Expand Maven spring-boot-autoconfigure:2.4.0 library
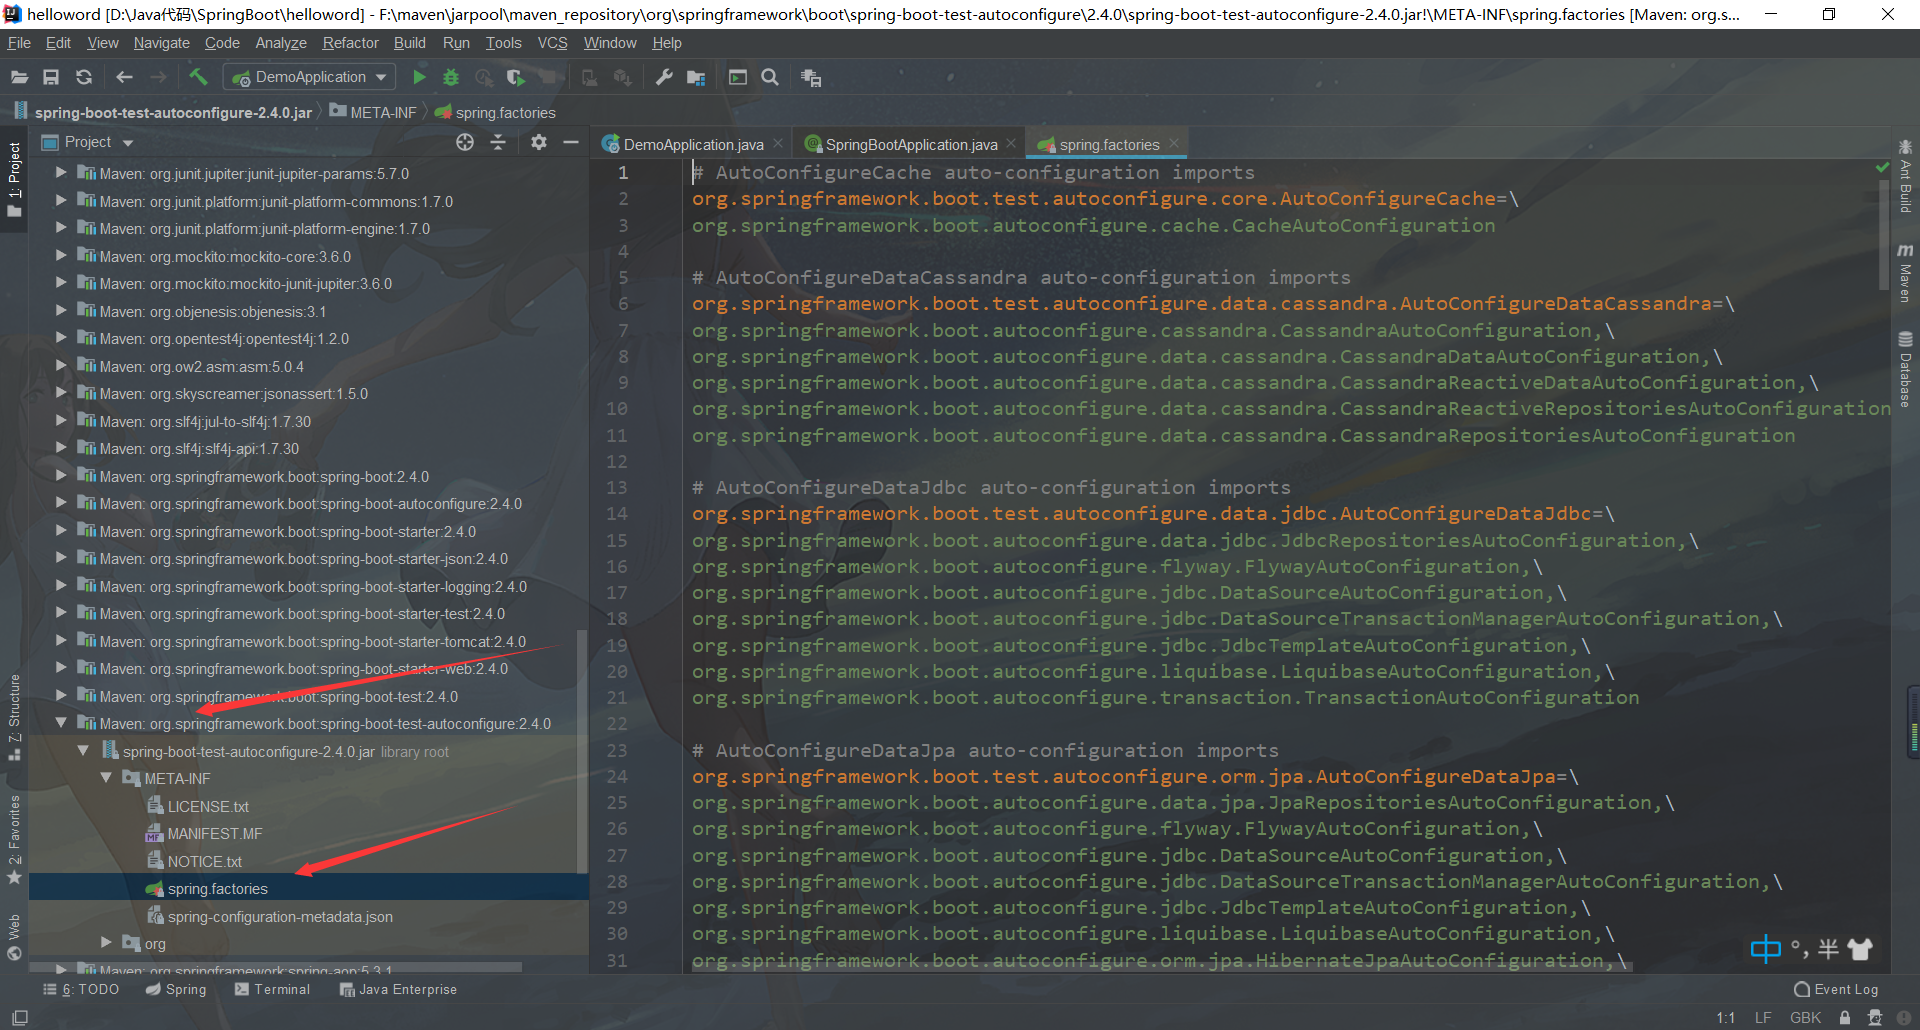1920x1030 pixels. pyautogui.click(x=61, y=502)
